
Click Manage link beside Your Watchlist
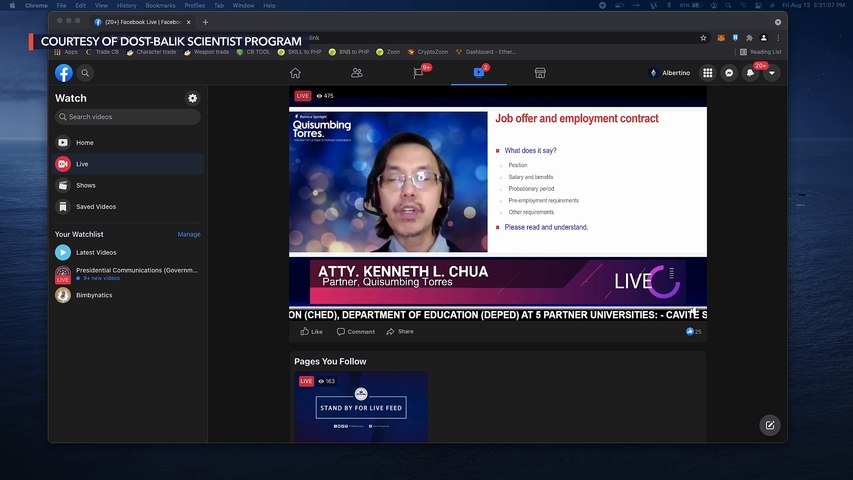pos(189,234)
